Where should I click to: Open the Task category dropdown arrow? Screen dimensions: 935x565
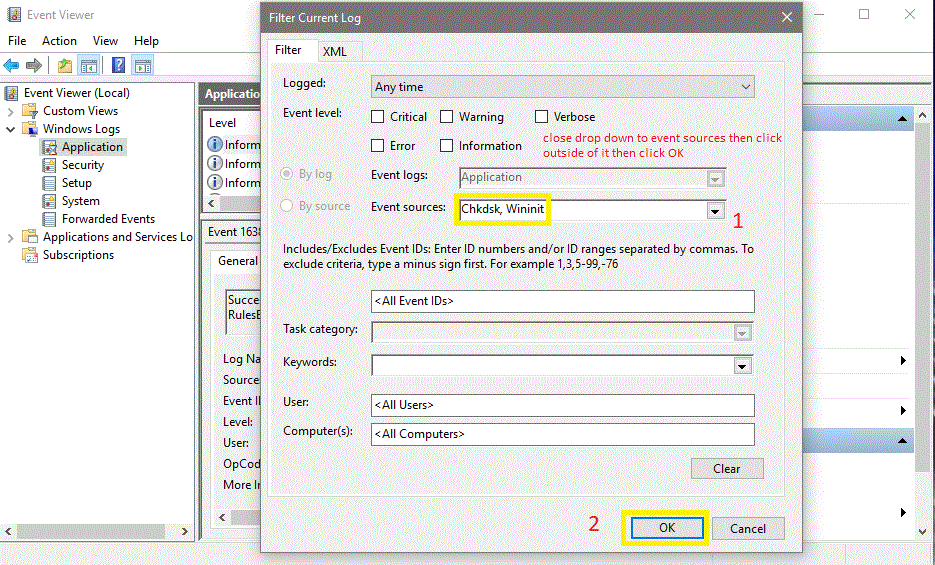742,333
